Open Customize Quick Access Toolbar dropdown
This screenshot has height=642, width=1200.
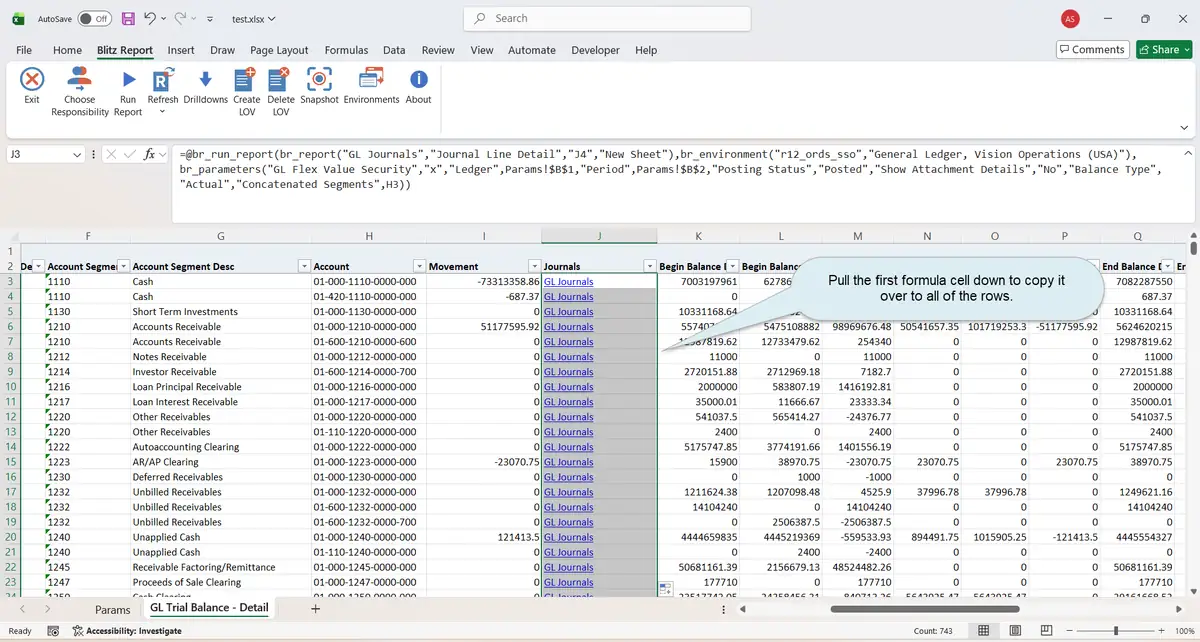tap(209, 18)
